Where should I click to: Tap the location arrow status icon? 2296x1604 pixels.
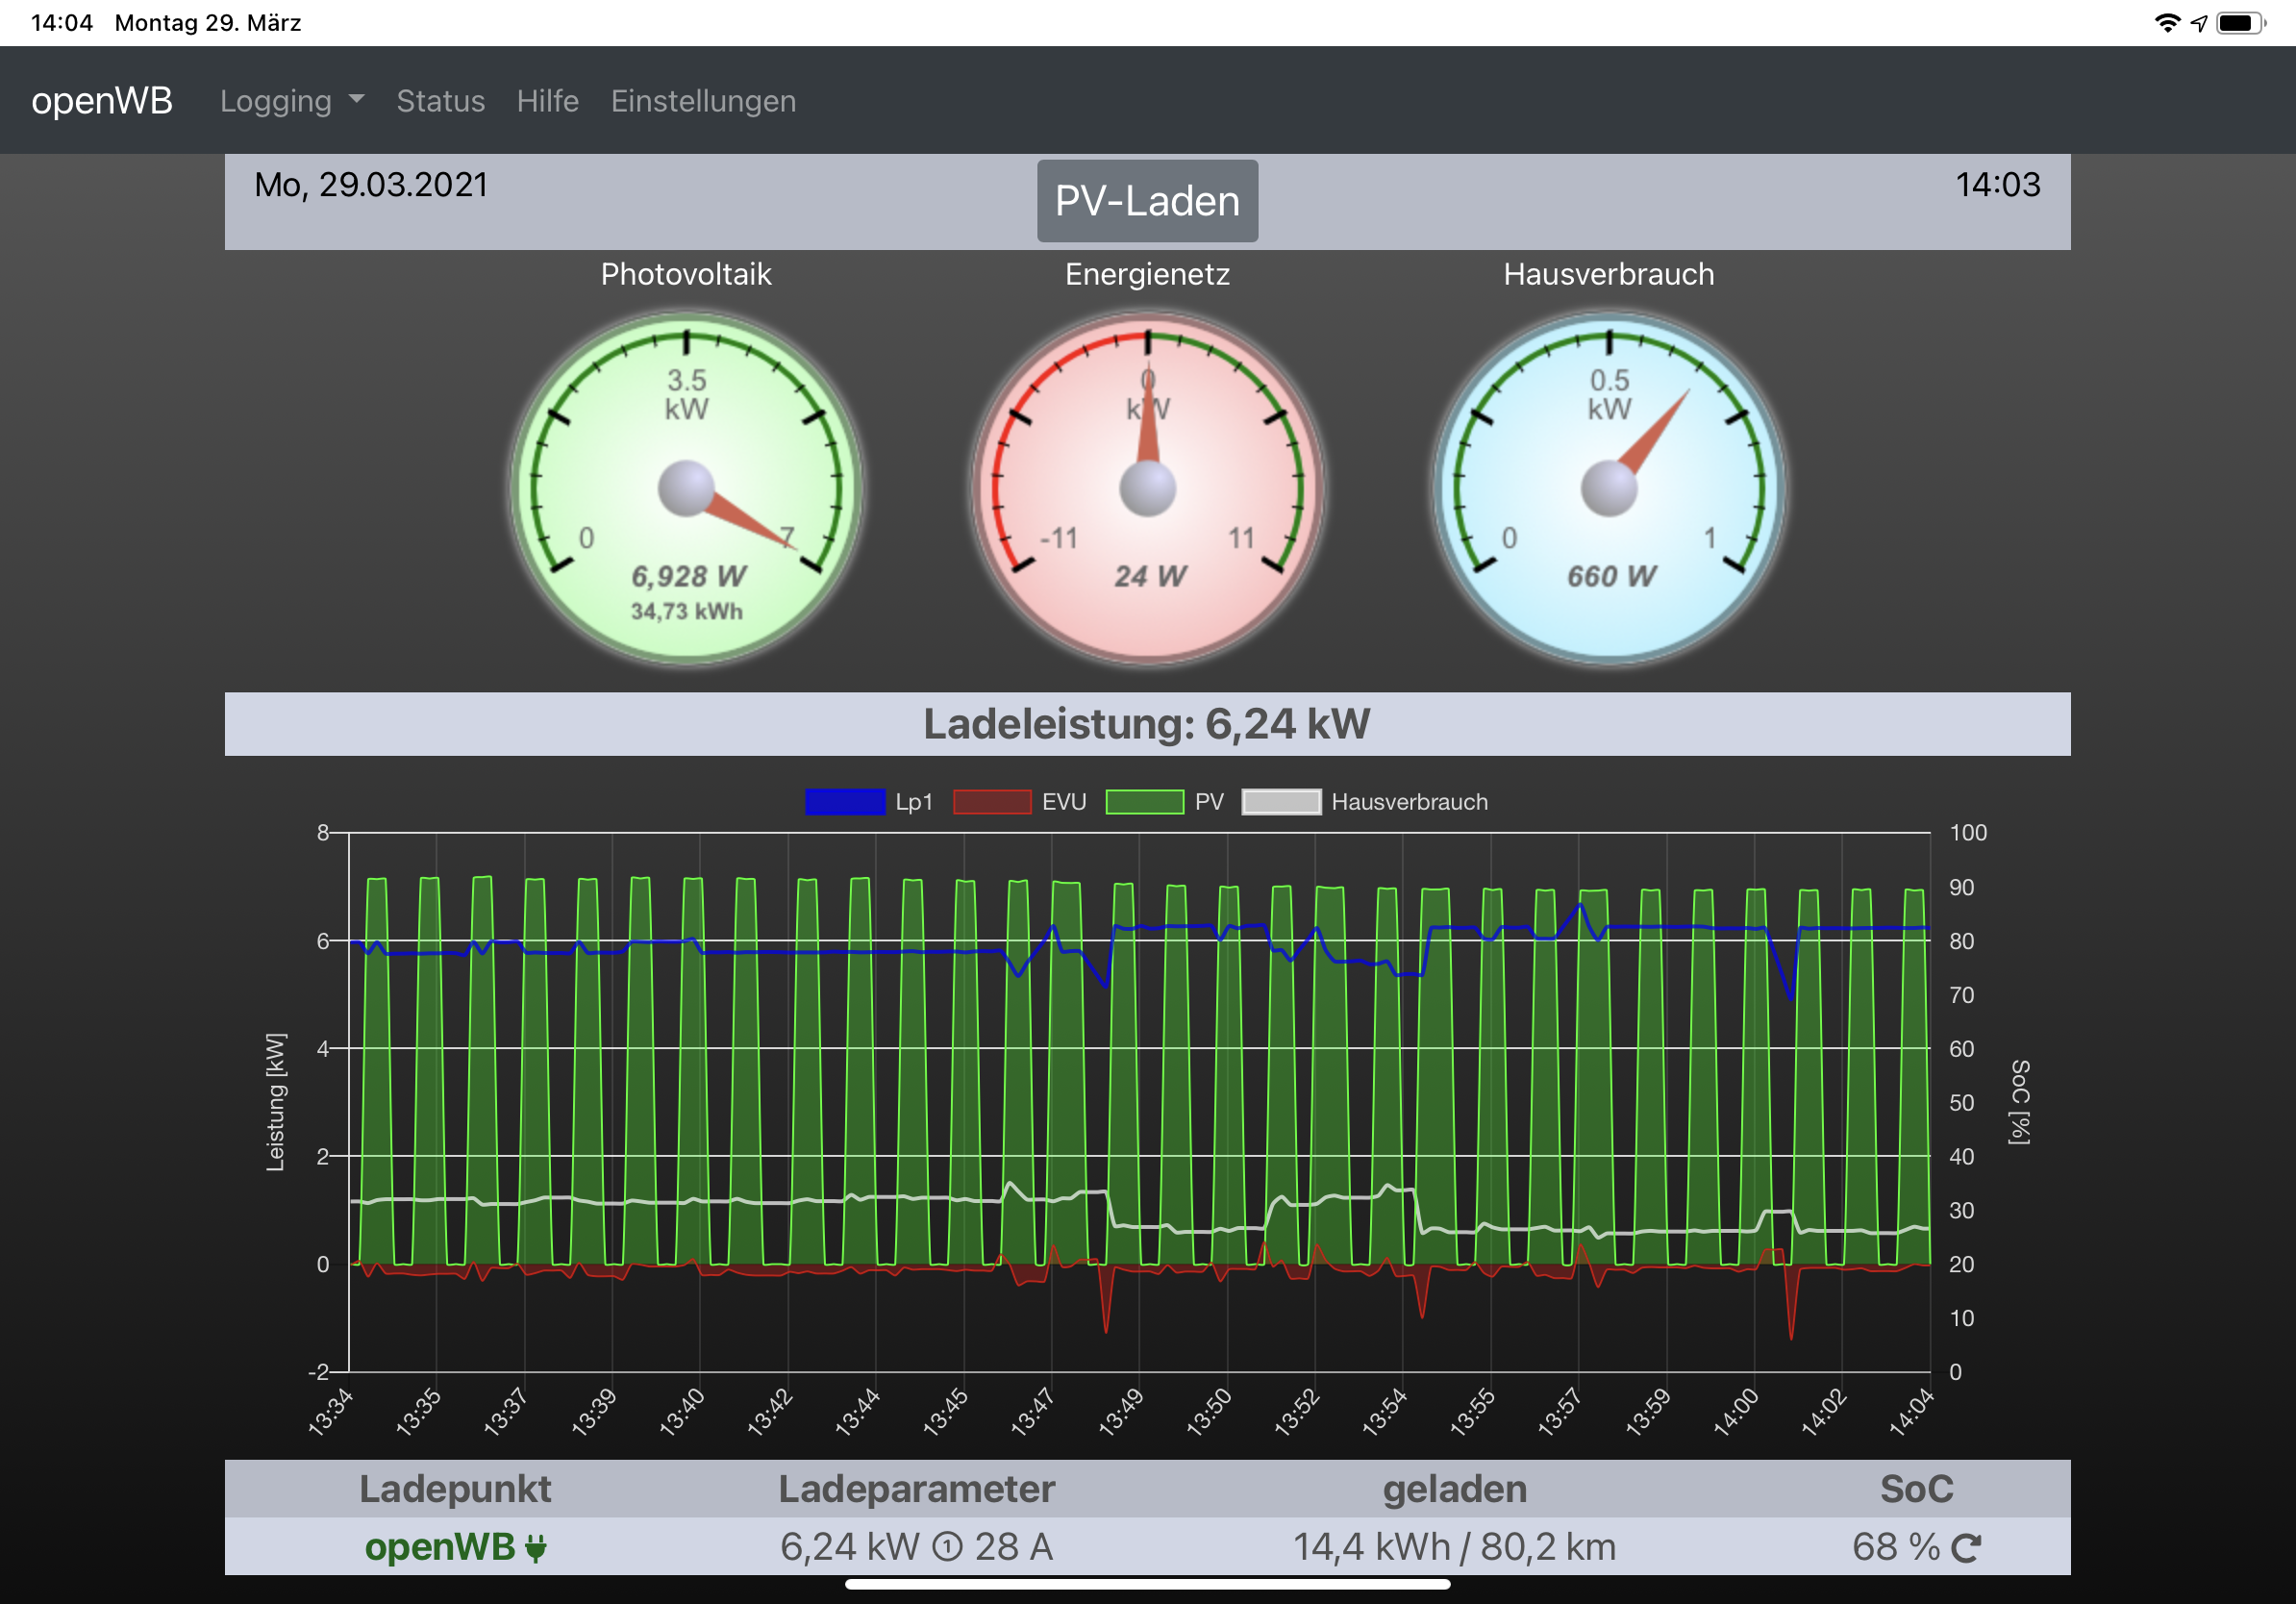click(x=2198, y=22)
